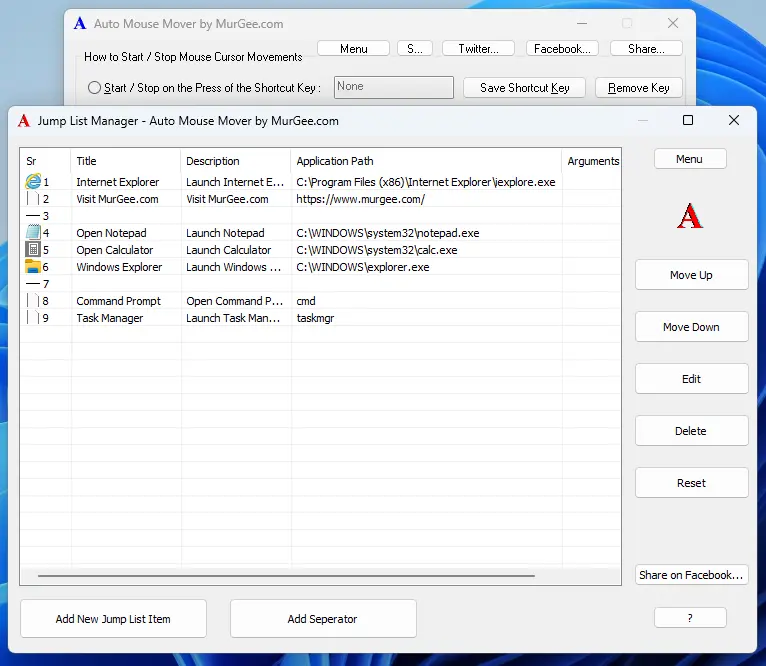Click the Windows Explorer folder icon in row 6
Screen dimensions: 766x666
pos(33,267)
